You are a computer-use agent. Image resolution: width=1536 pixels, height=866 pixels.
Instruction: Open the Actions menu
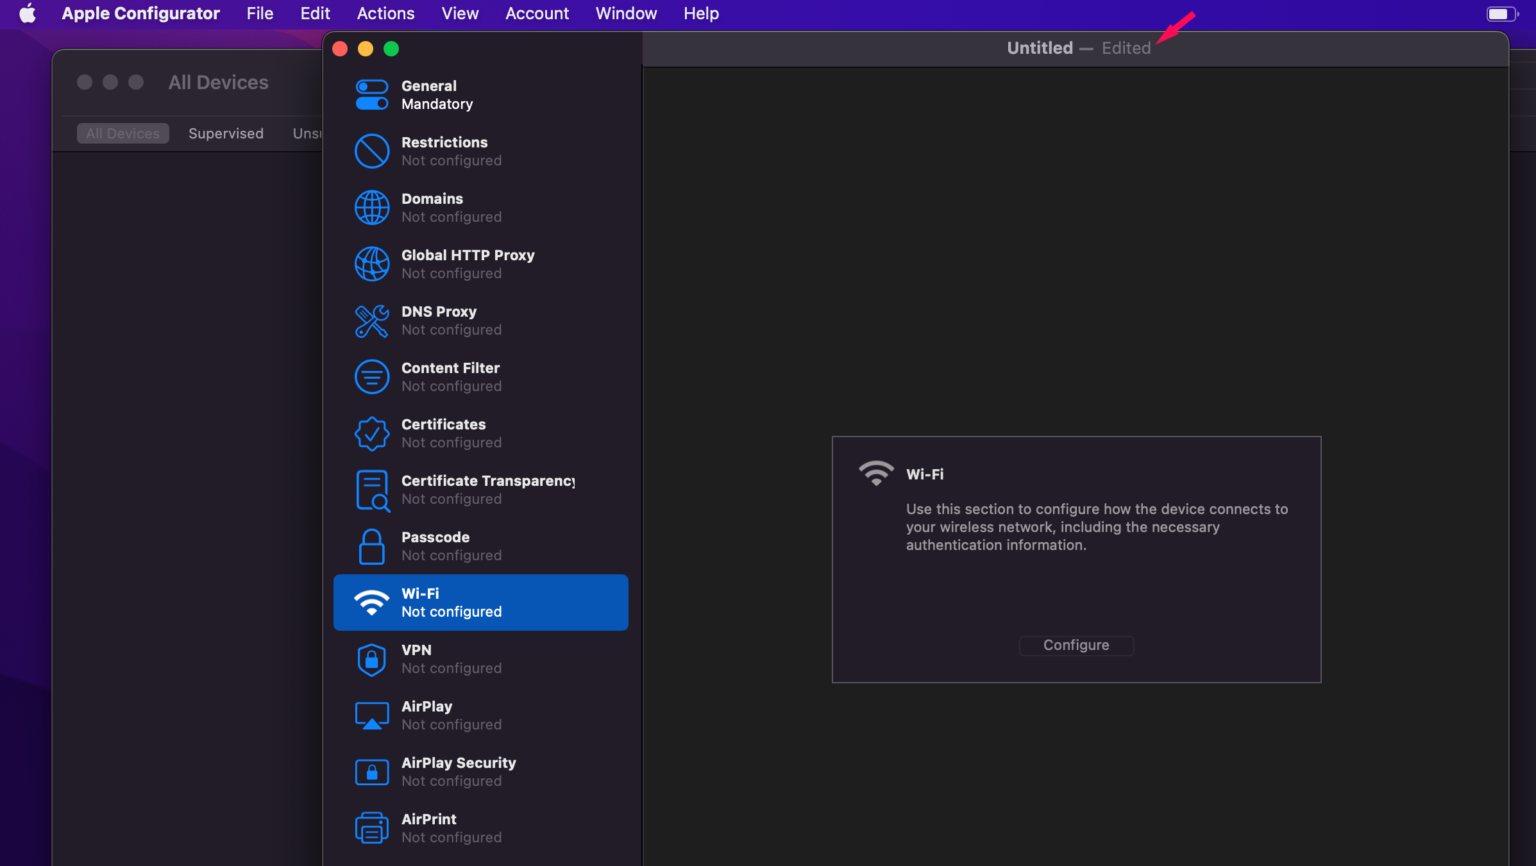pos(385,14)
